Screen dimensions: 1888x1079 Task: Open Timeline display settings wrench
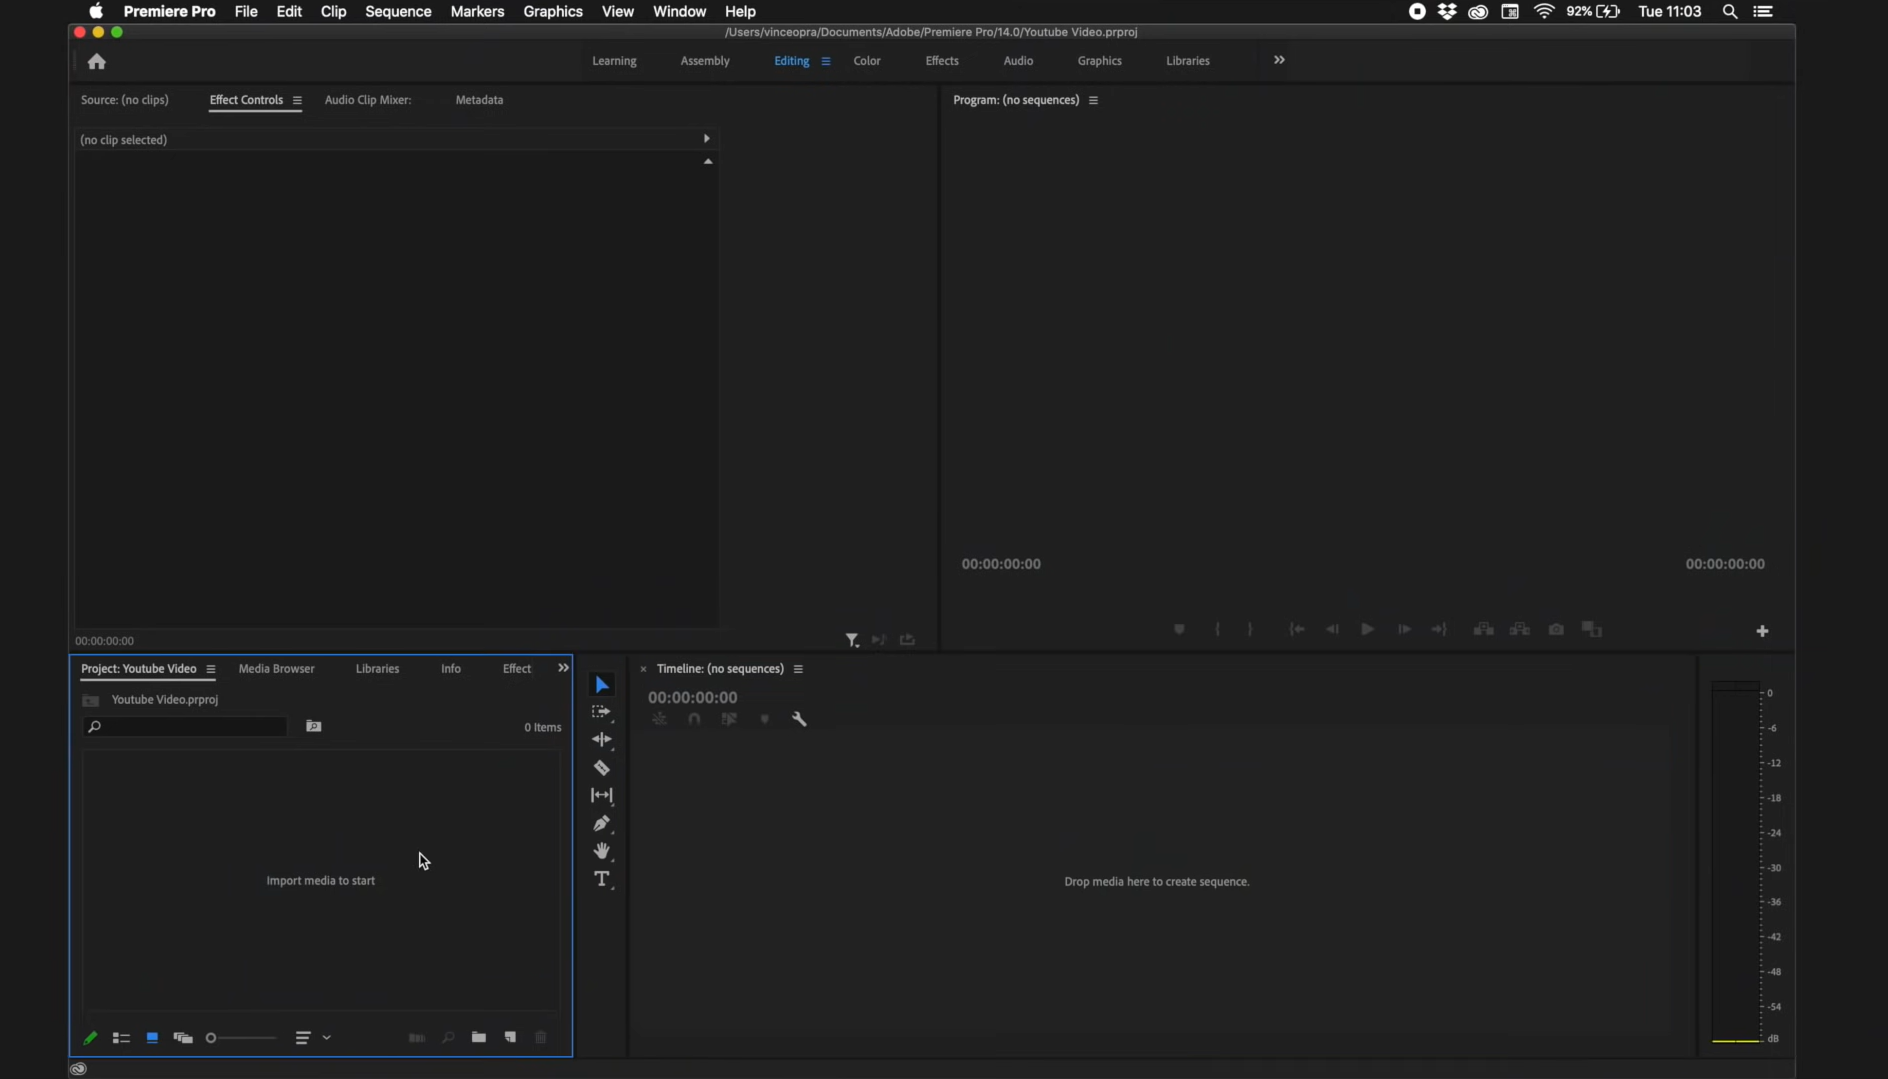click(x=800, y=719)
